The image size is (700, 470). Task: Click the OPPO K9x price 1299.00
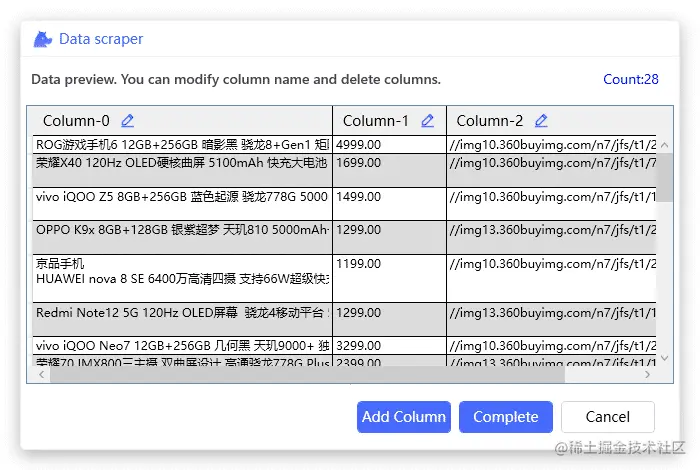point(389,237)
